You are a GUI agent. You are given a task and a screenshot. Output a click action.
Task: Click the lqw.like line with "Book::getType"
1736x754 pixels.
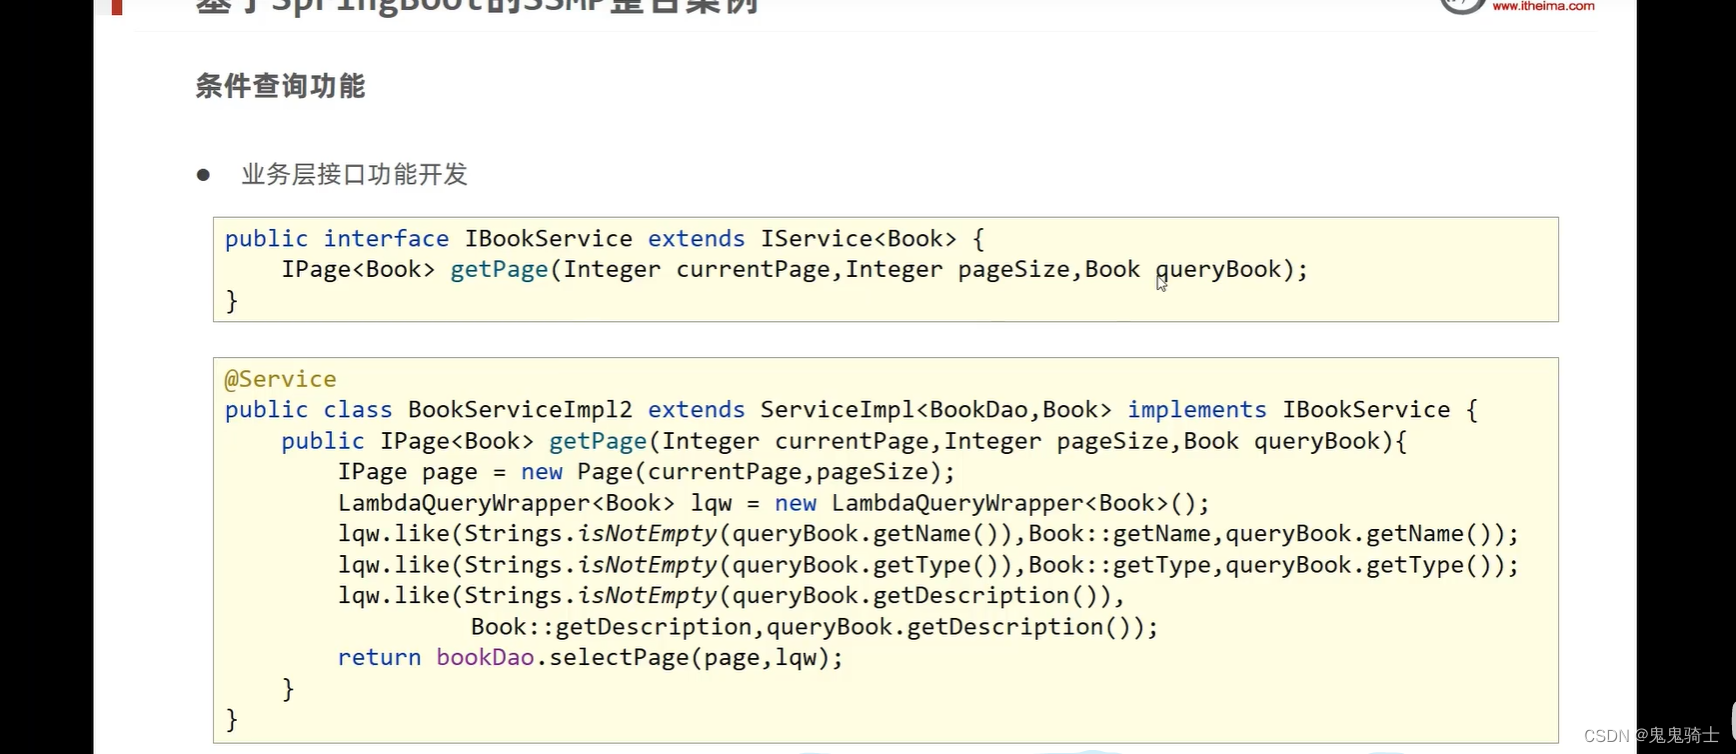pos(927,565)
